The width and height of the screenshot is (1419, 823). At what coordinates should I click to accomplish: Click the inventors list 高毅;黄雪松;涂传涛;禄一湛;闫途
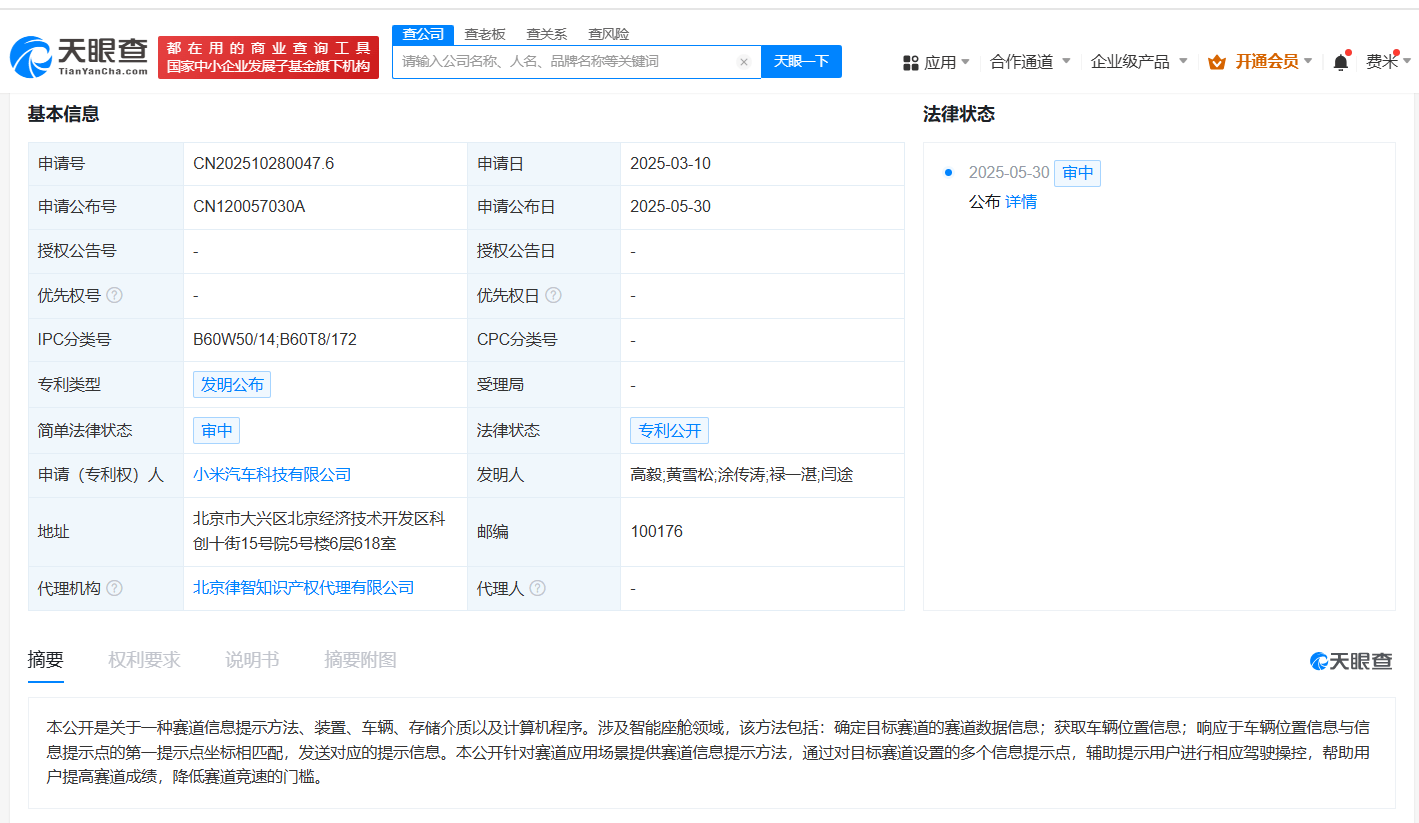point(742,475)
